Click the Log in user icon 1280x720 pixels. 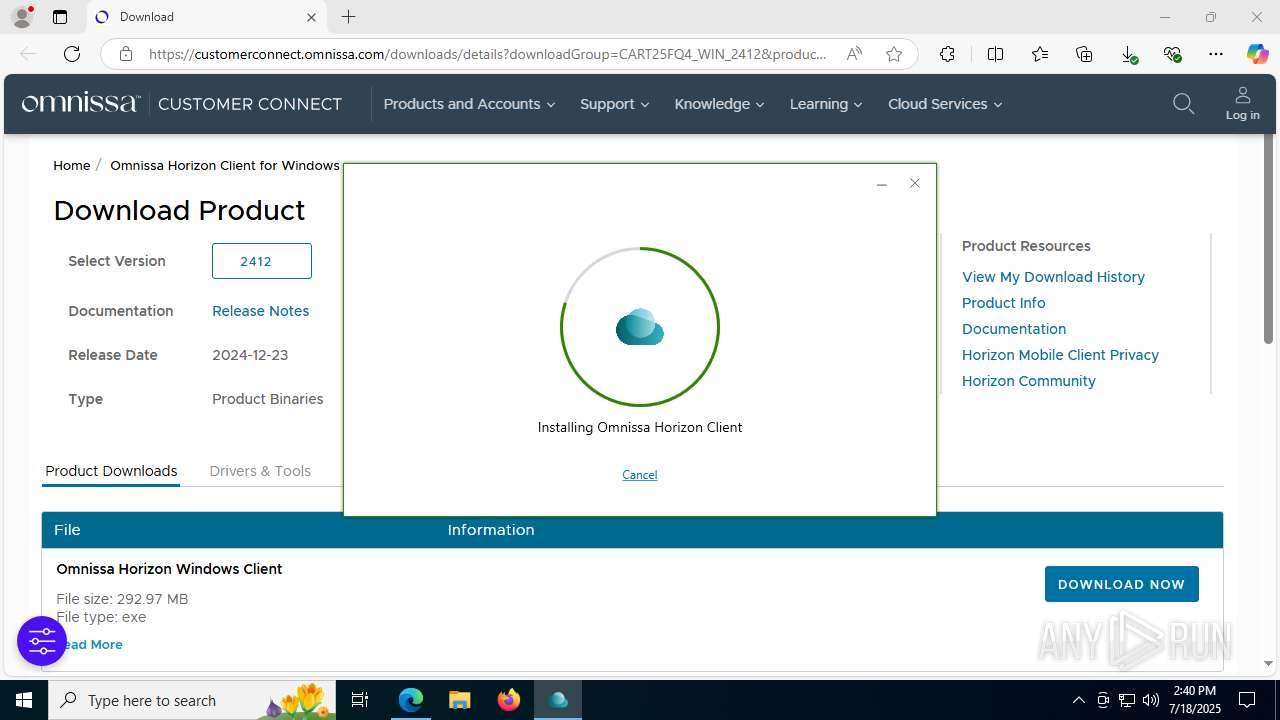[x=1242, y=103]
